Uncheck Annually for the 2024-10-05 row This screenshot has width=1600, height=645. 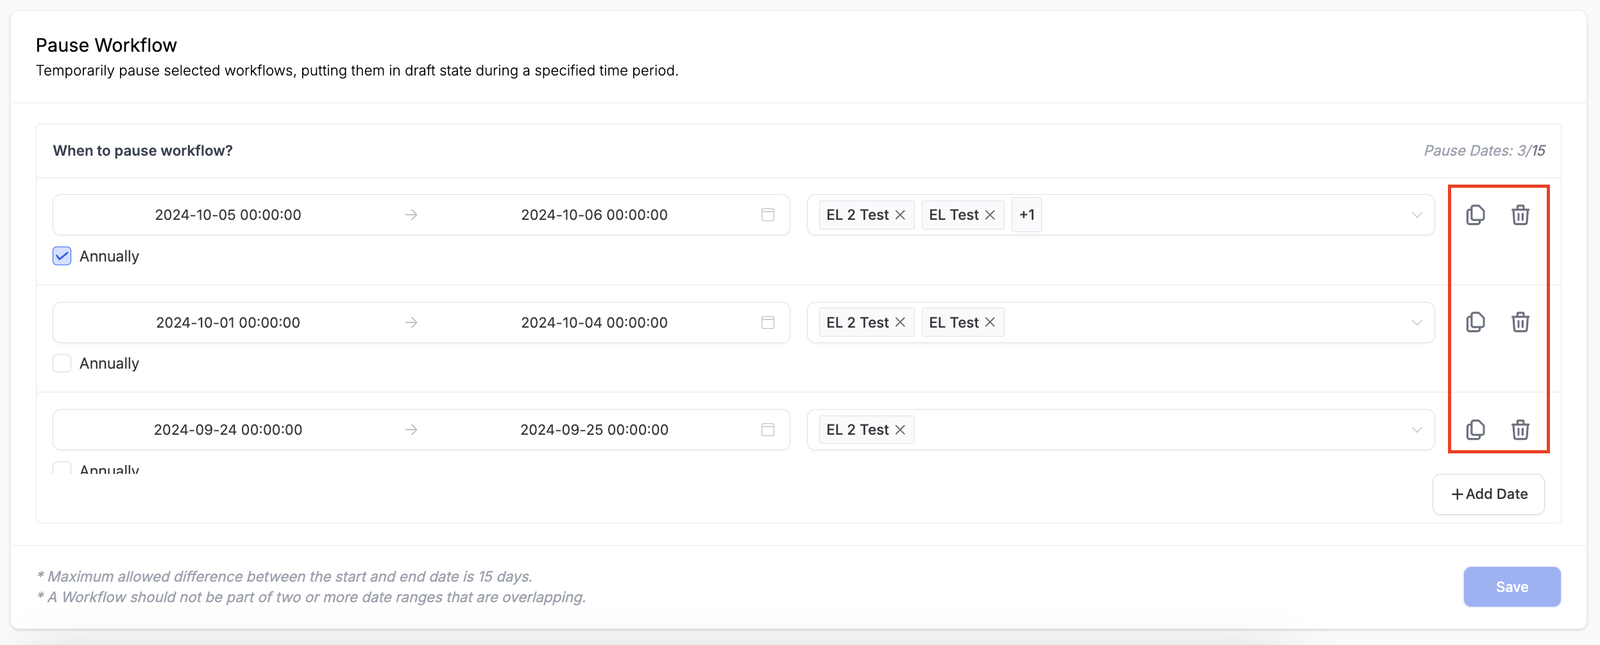click(x=62, y=256)
